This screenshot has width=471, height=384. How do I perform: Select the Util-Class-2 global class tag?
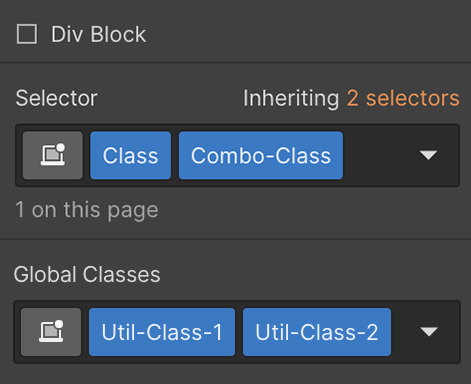(317, 332)
